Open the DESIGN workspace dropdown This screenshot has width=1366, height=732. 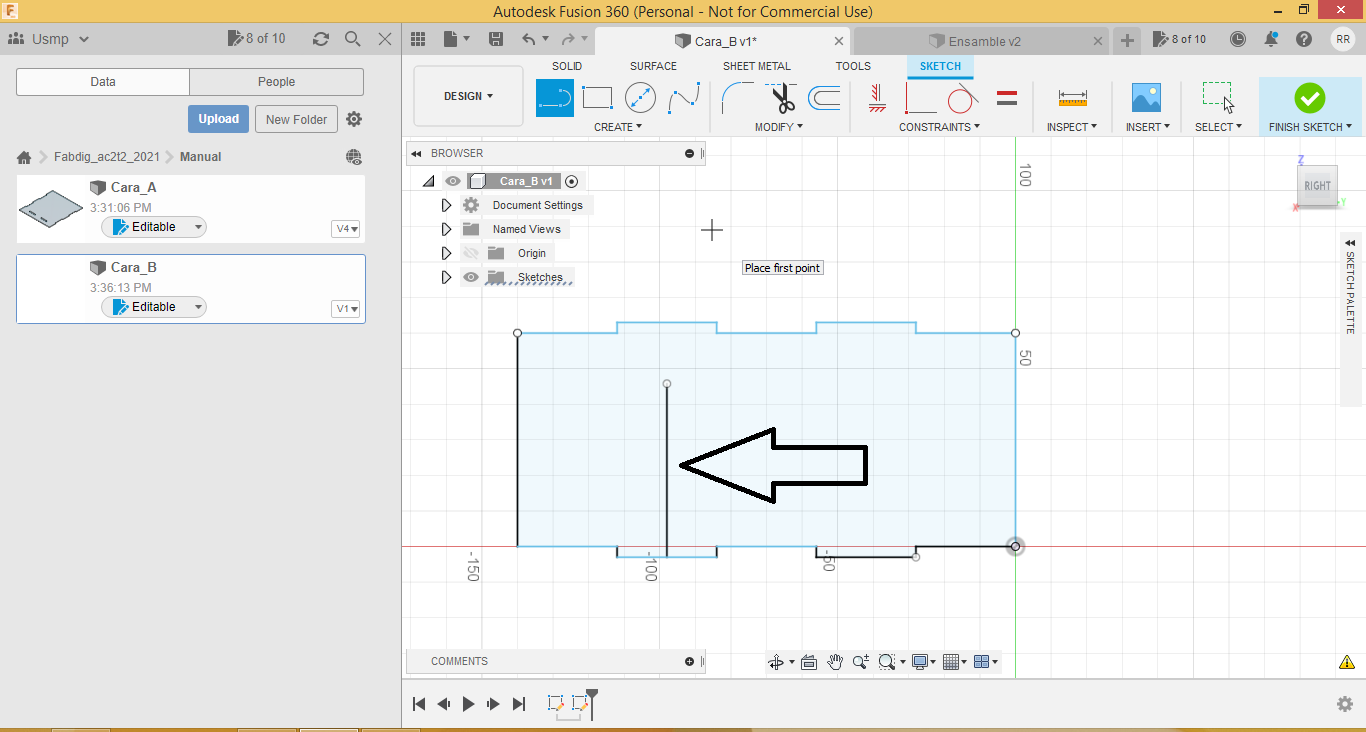[468, 96]
